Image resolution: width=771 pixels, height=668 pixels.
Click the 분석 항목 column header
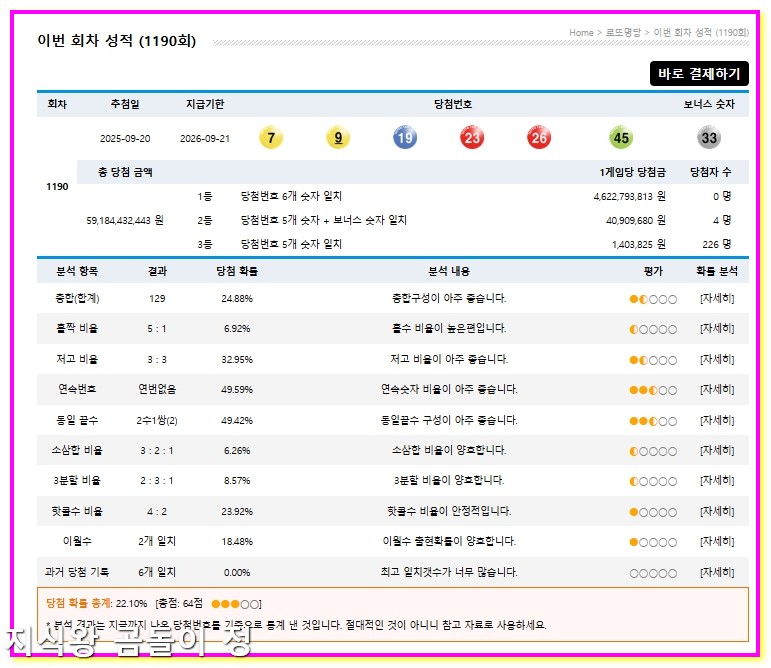[x=77, y=271]
